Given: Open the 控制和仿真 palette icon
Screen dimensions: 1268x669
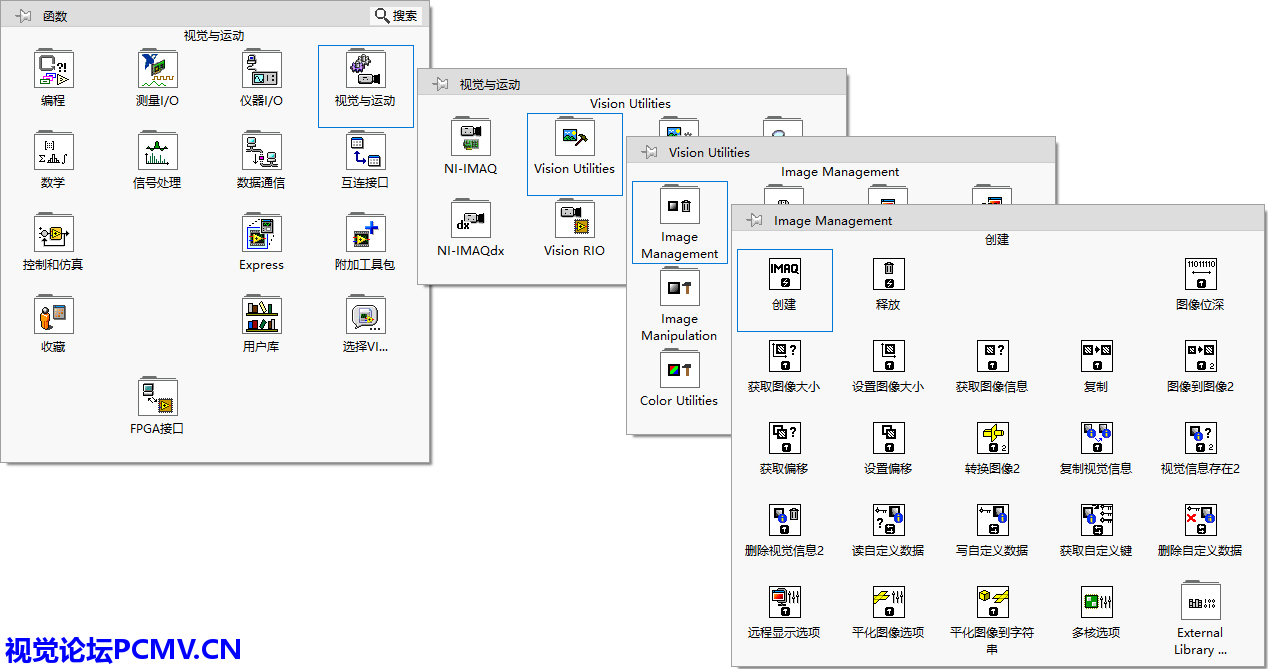Looking at the screenshot, I should 53,233.
